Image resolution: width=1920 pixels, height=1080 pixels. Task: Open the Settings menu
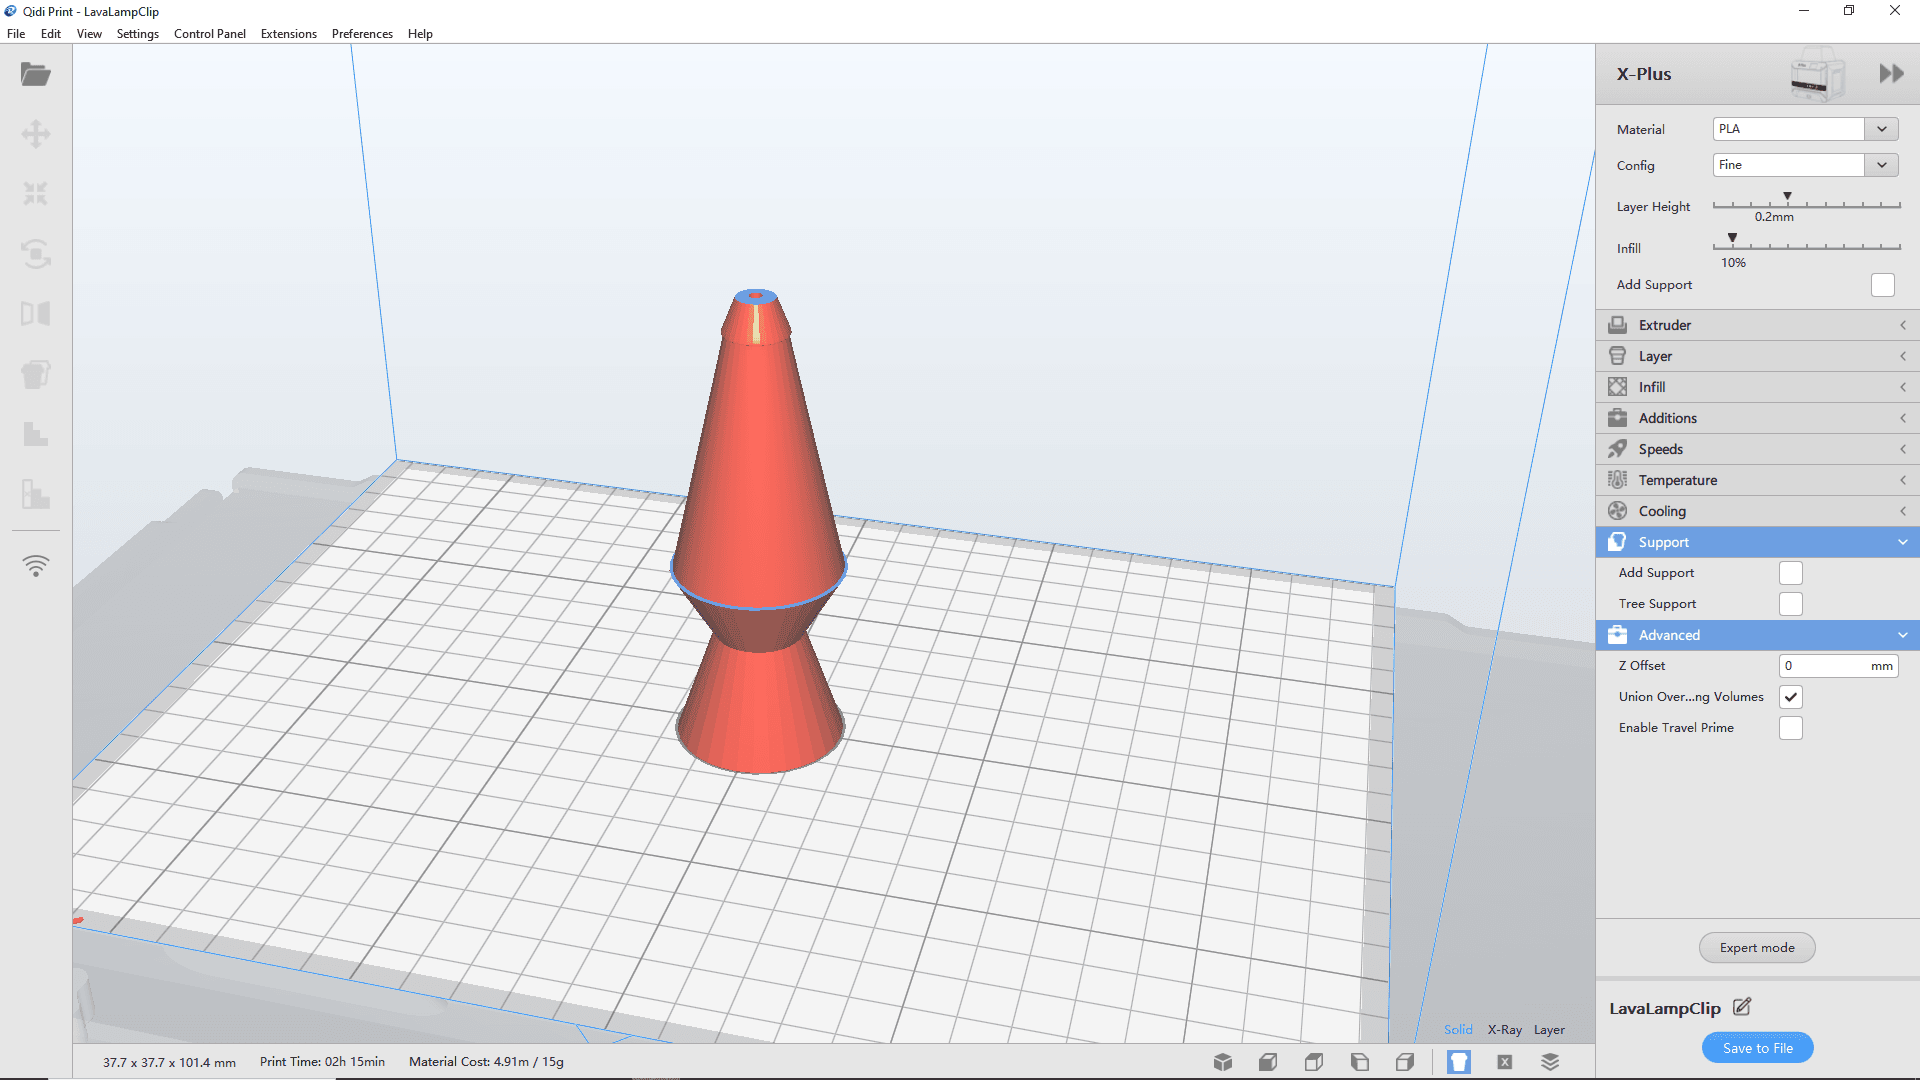tap(138, 34)
